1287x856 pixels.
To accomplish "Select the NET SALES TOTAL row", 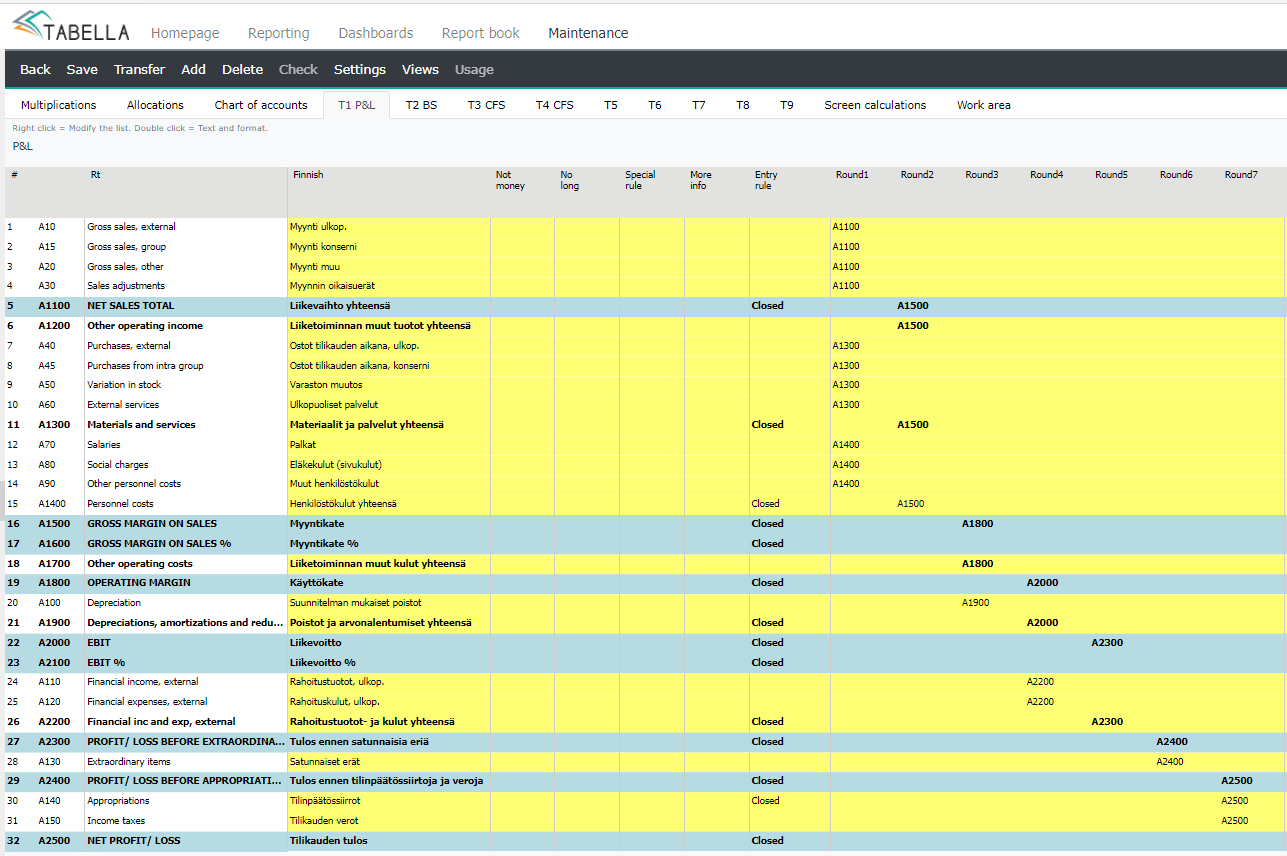I will point(644,306).
